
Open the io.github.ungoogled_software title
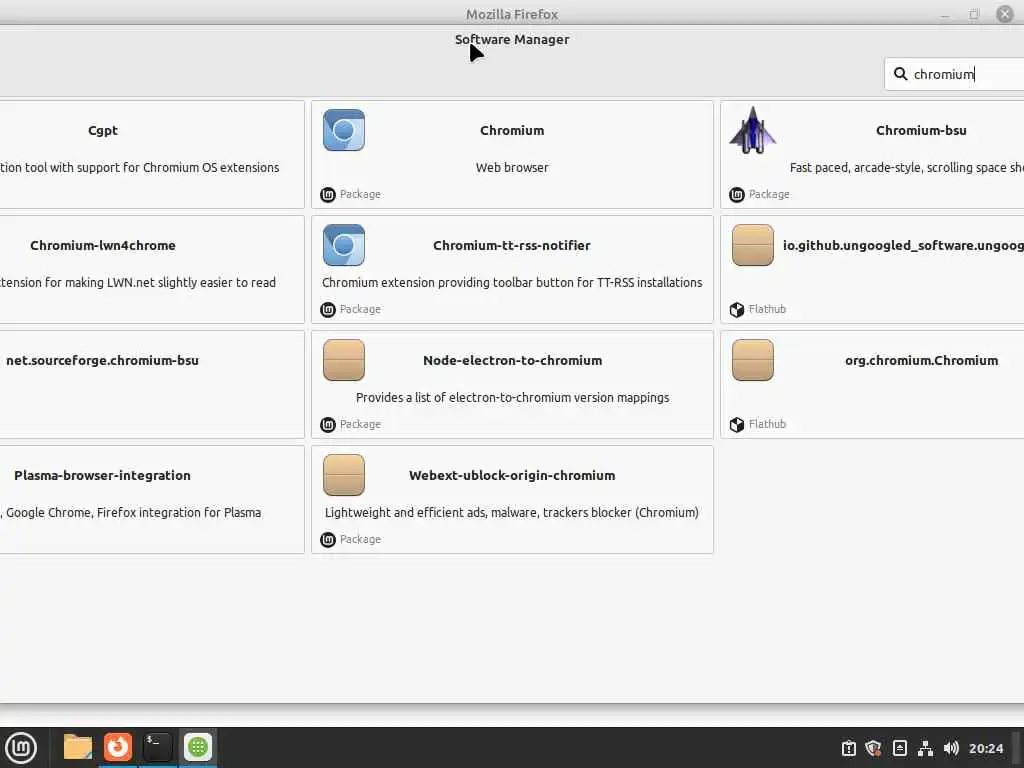pos(903,246)
